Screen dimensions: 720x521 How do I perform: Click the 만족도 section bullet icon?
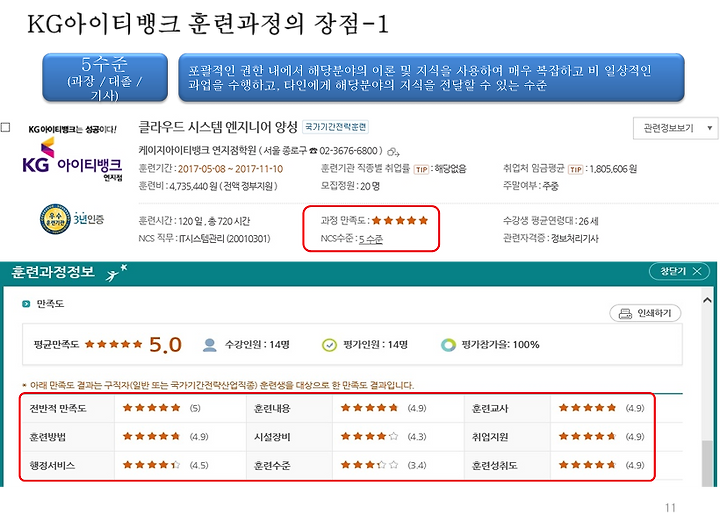pos(26,304)
